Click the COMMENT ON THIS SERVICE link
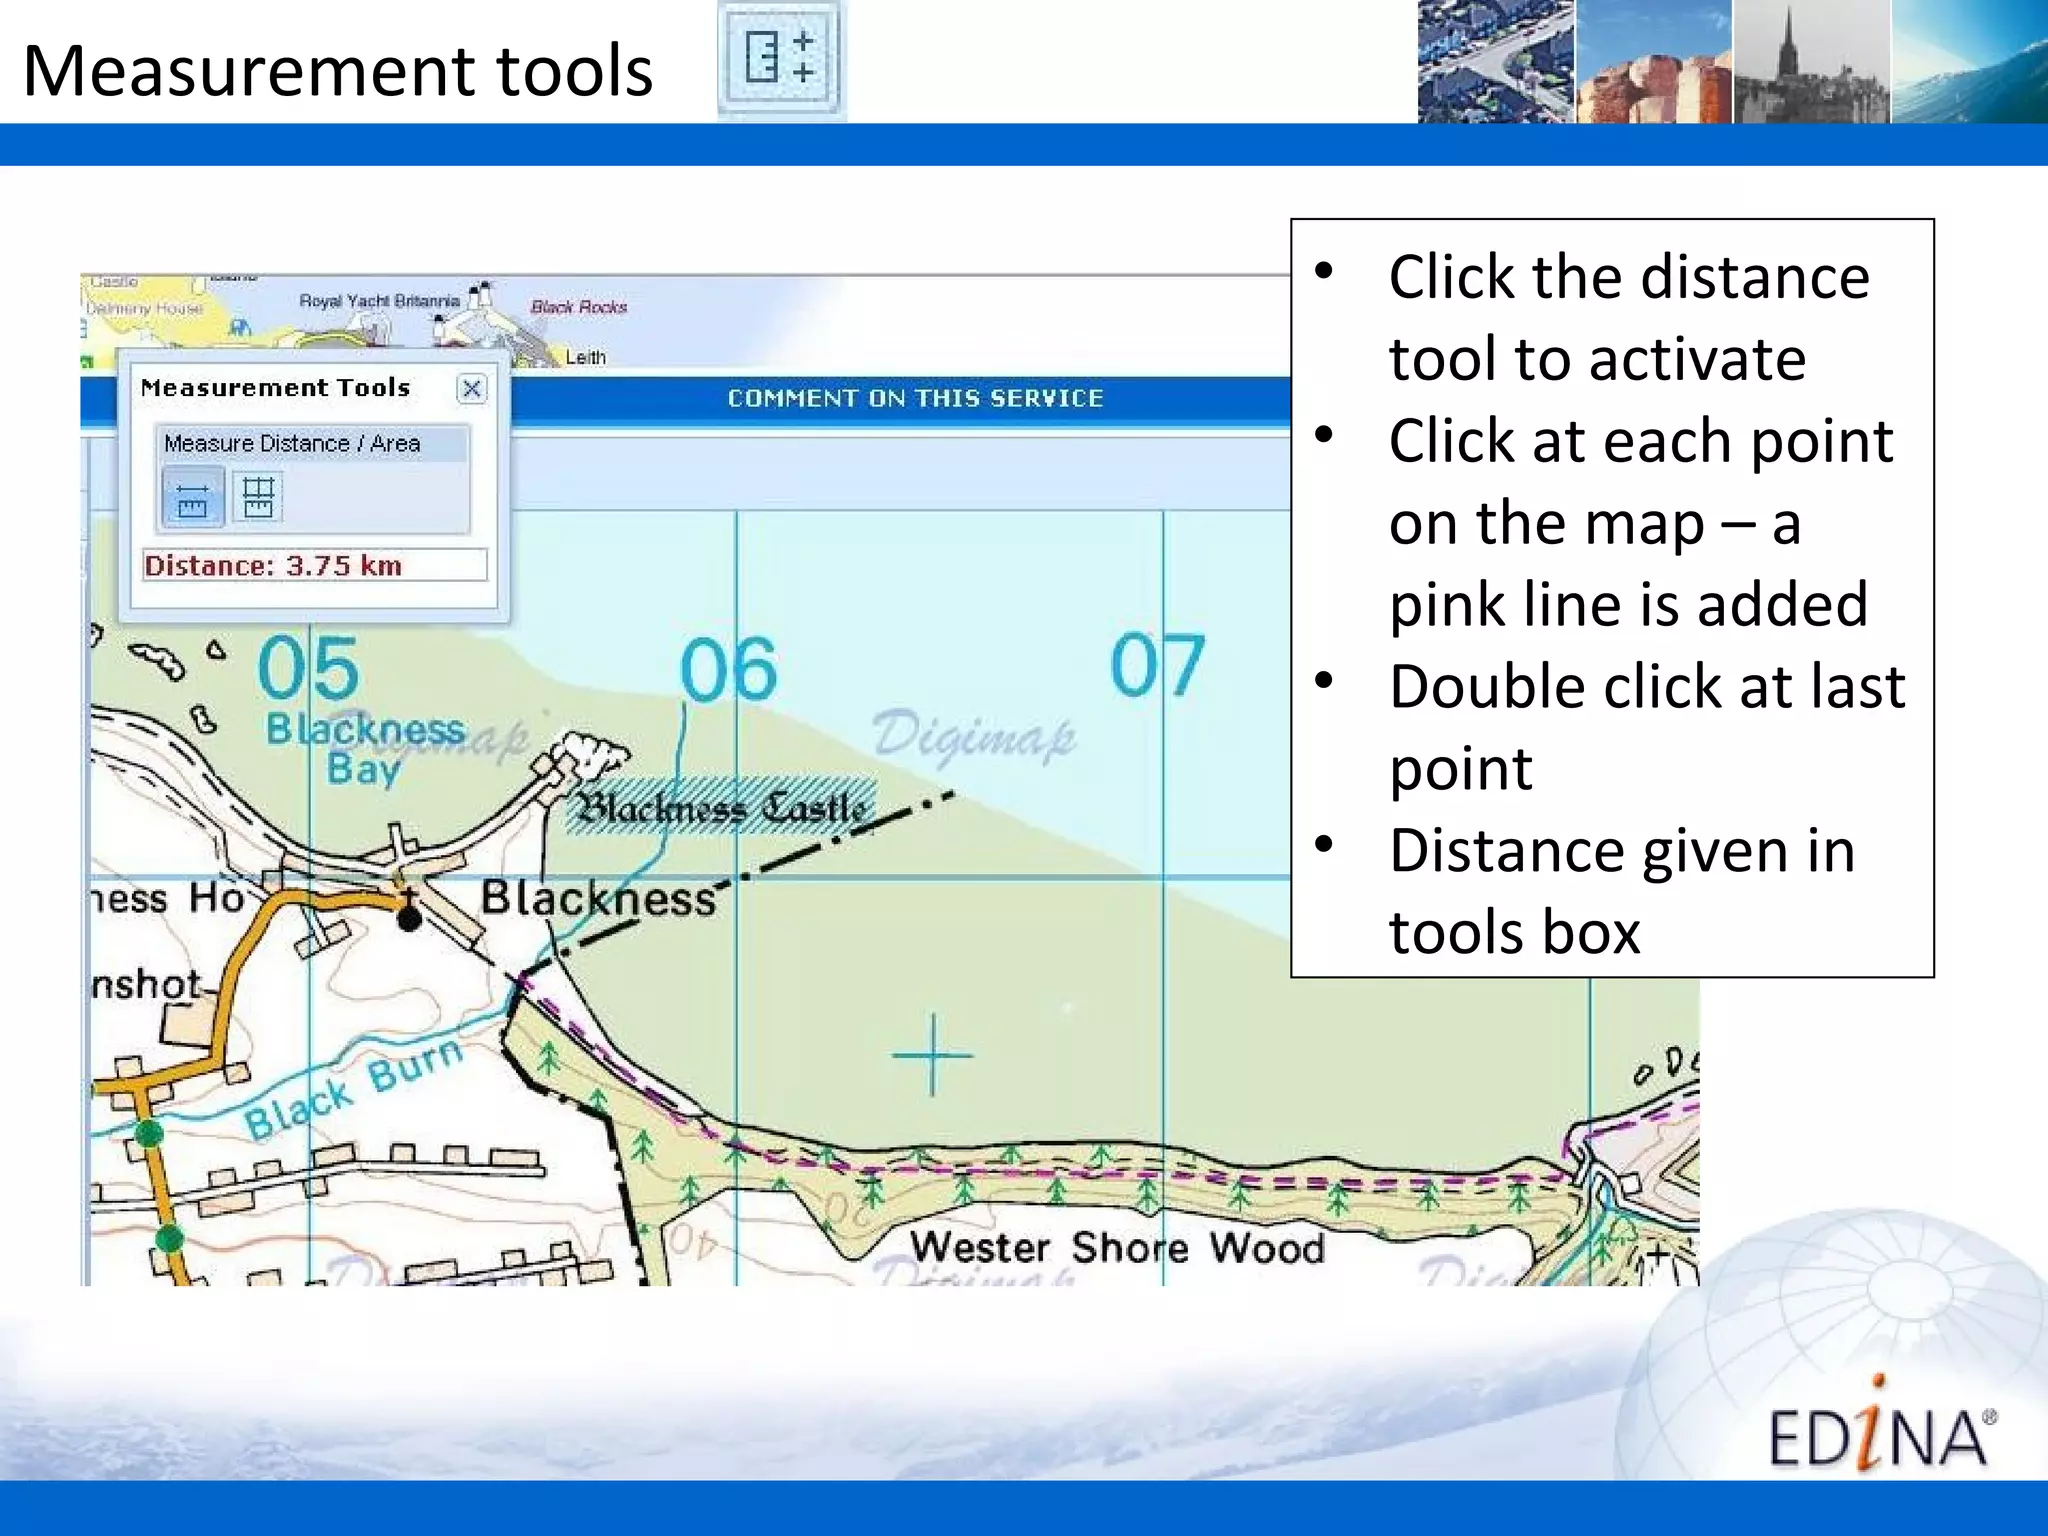 click(x=915, y=398)
